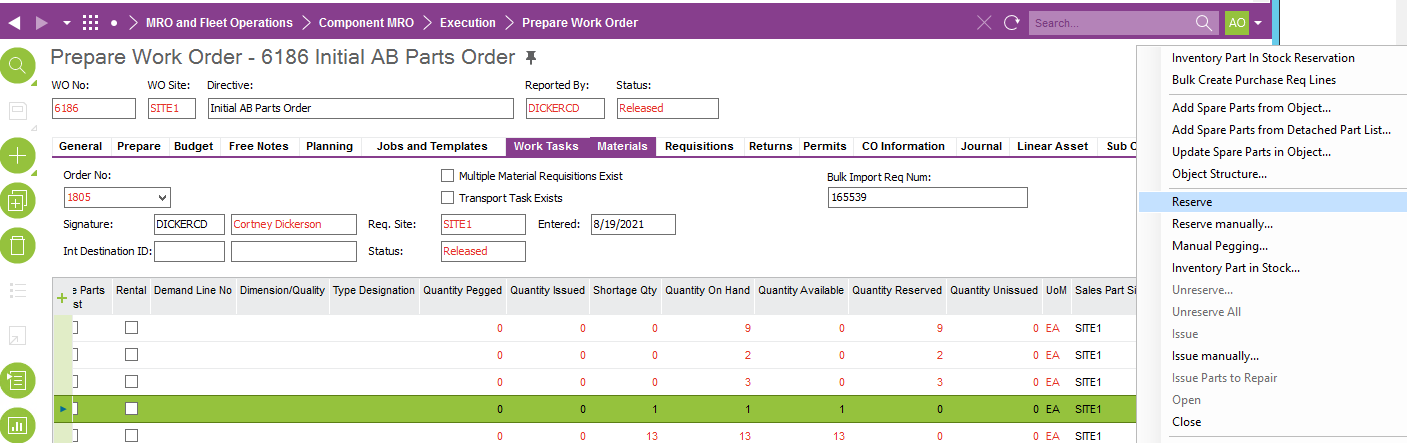Click the top Search... text box
This screenshot has height=443, width=1407.
pyautogui.click(x=1112, y=22)
